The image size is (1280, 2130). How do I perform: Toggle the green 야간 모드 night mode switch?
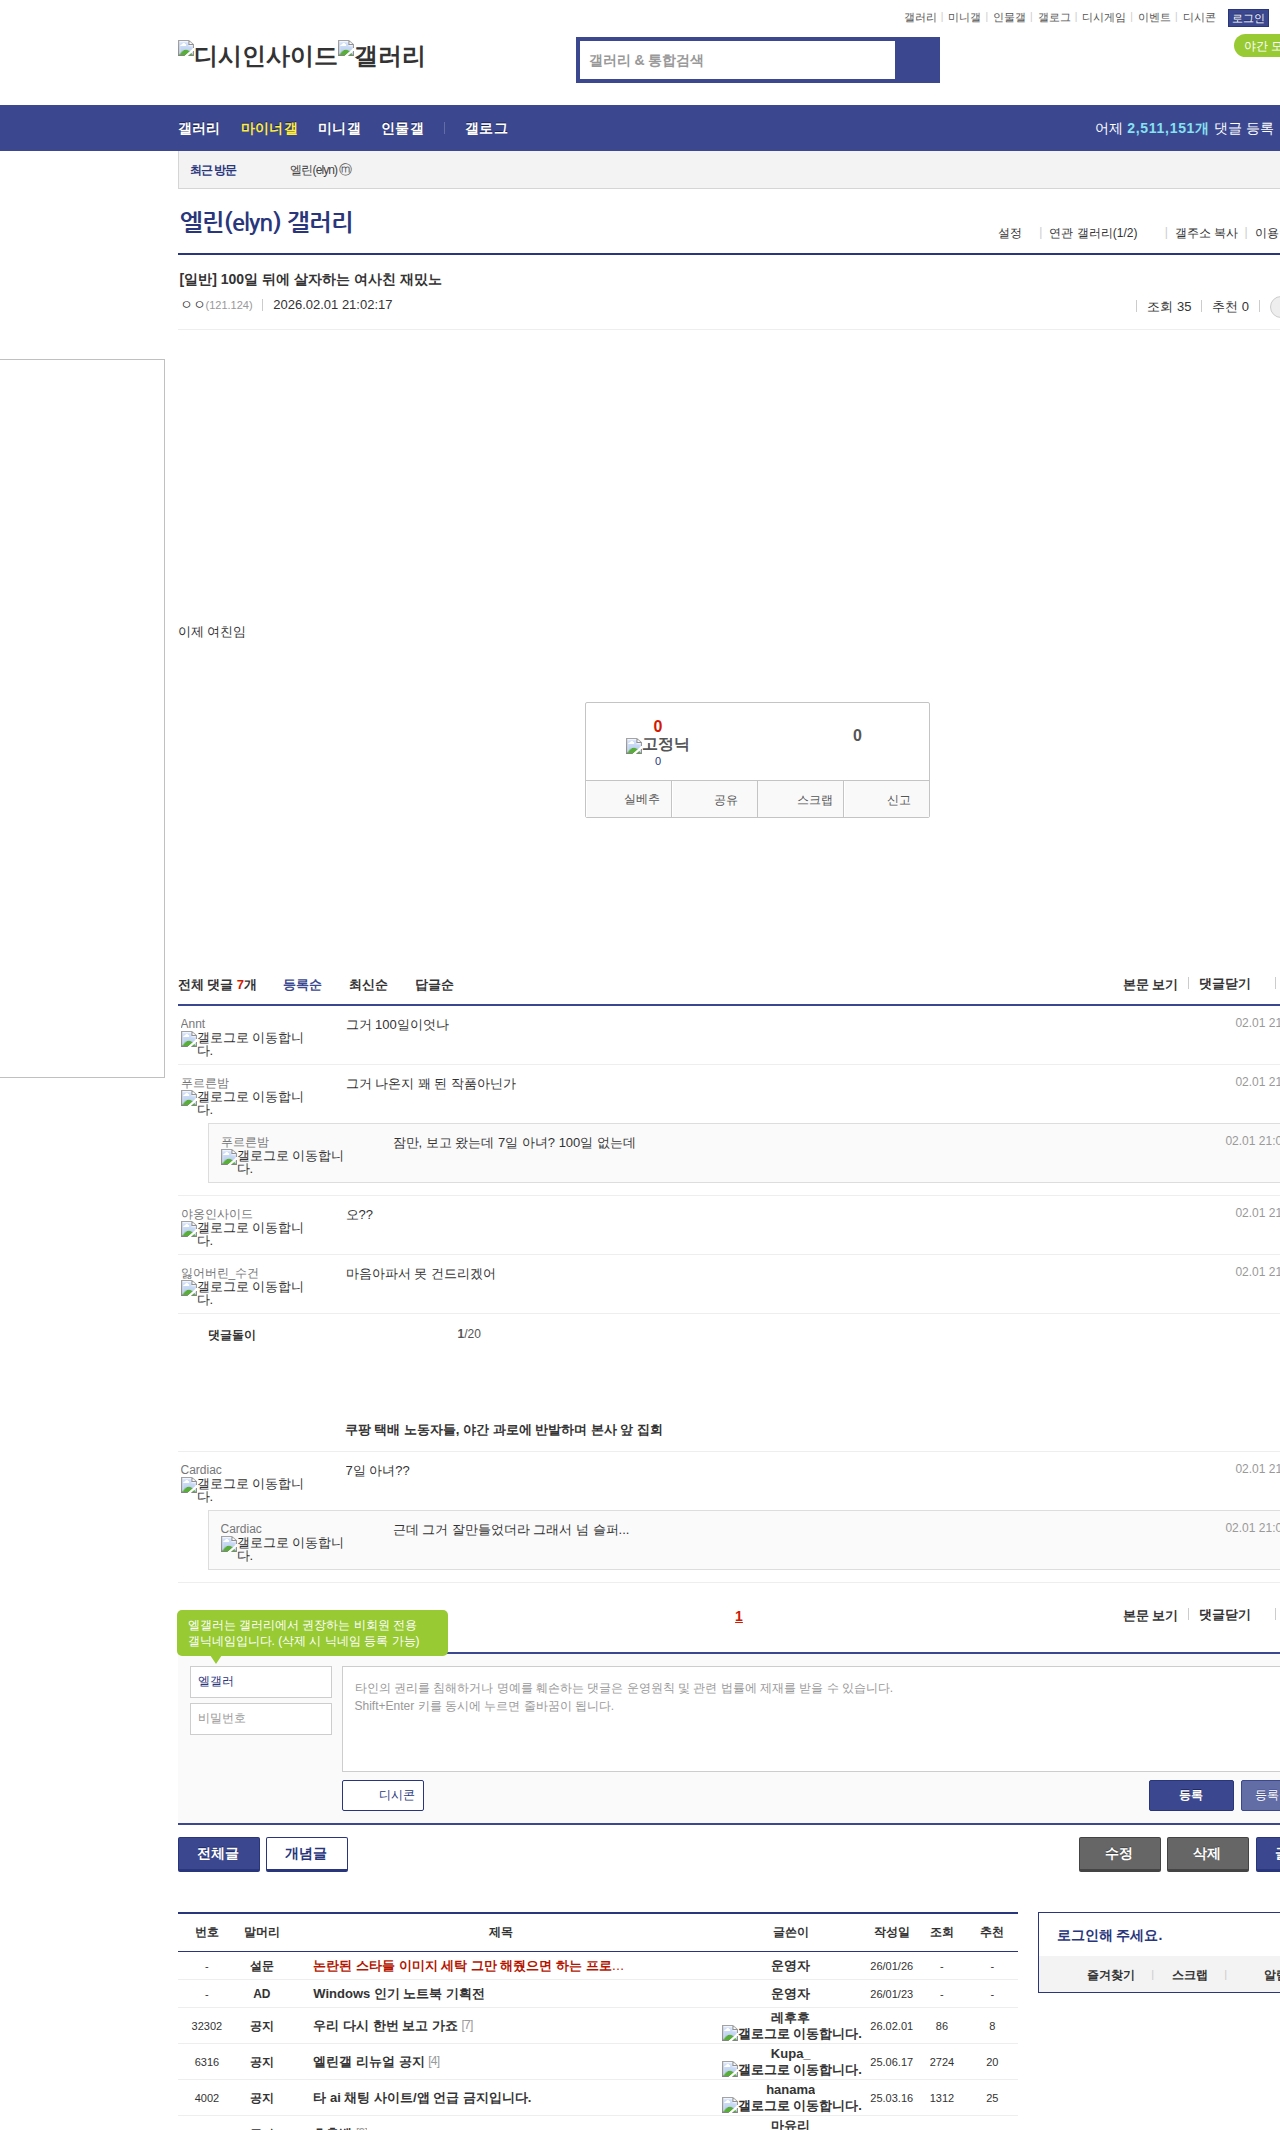pos(1258,46)
